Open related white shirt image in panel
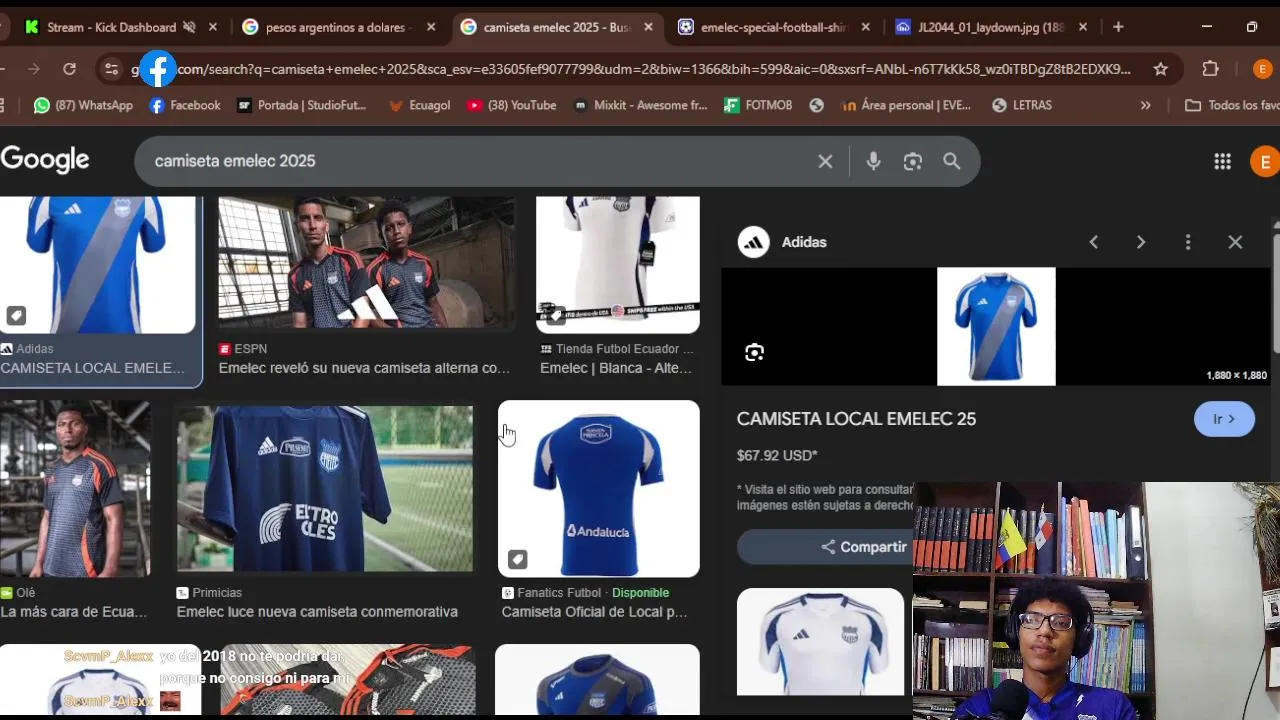 click(820, 641)
